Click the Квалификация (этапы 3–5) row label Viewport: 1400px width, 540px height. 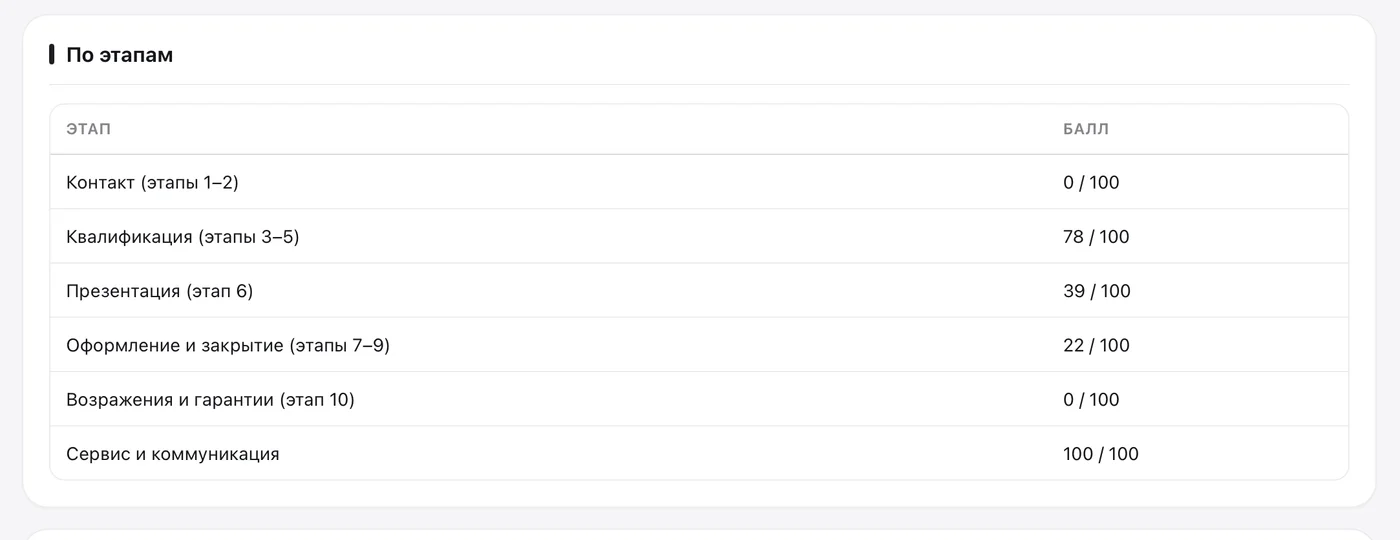click(x=183, y=237)
